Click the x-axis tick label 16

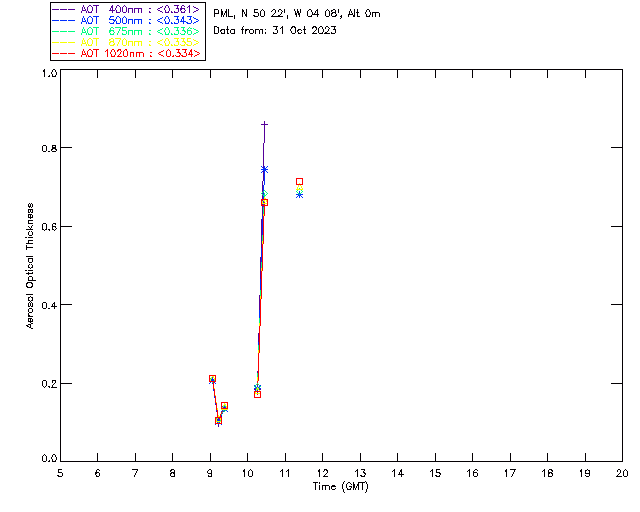pos(472,473)
